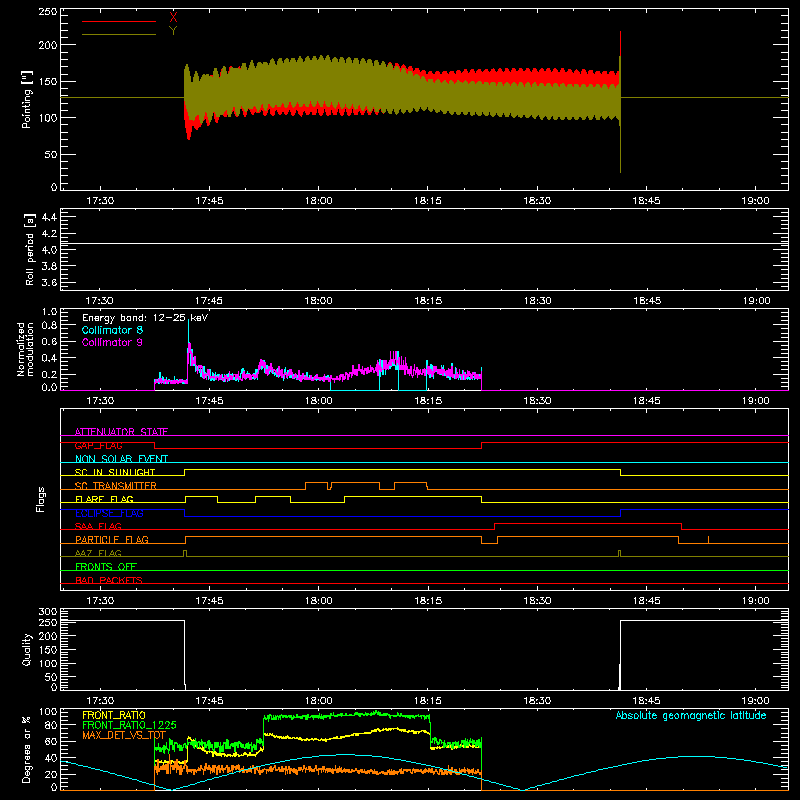Viewport: 800px width, 800px height.
Task: Click the 17:45 tick label under Quality panel
Action: click(209, 701)
